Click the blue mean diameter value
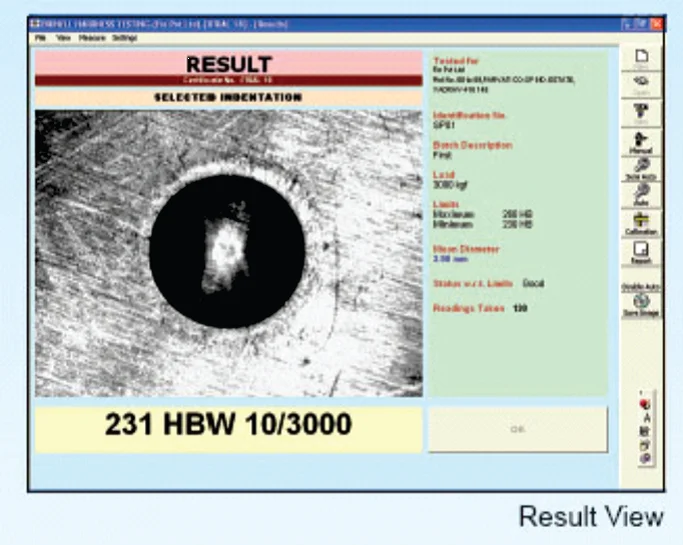The width and height of the screenshot is (683, 545). (450, 259)
